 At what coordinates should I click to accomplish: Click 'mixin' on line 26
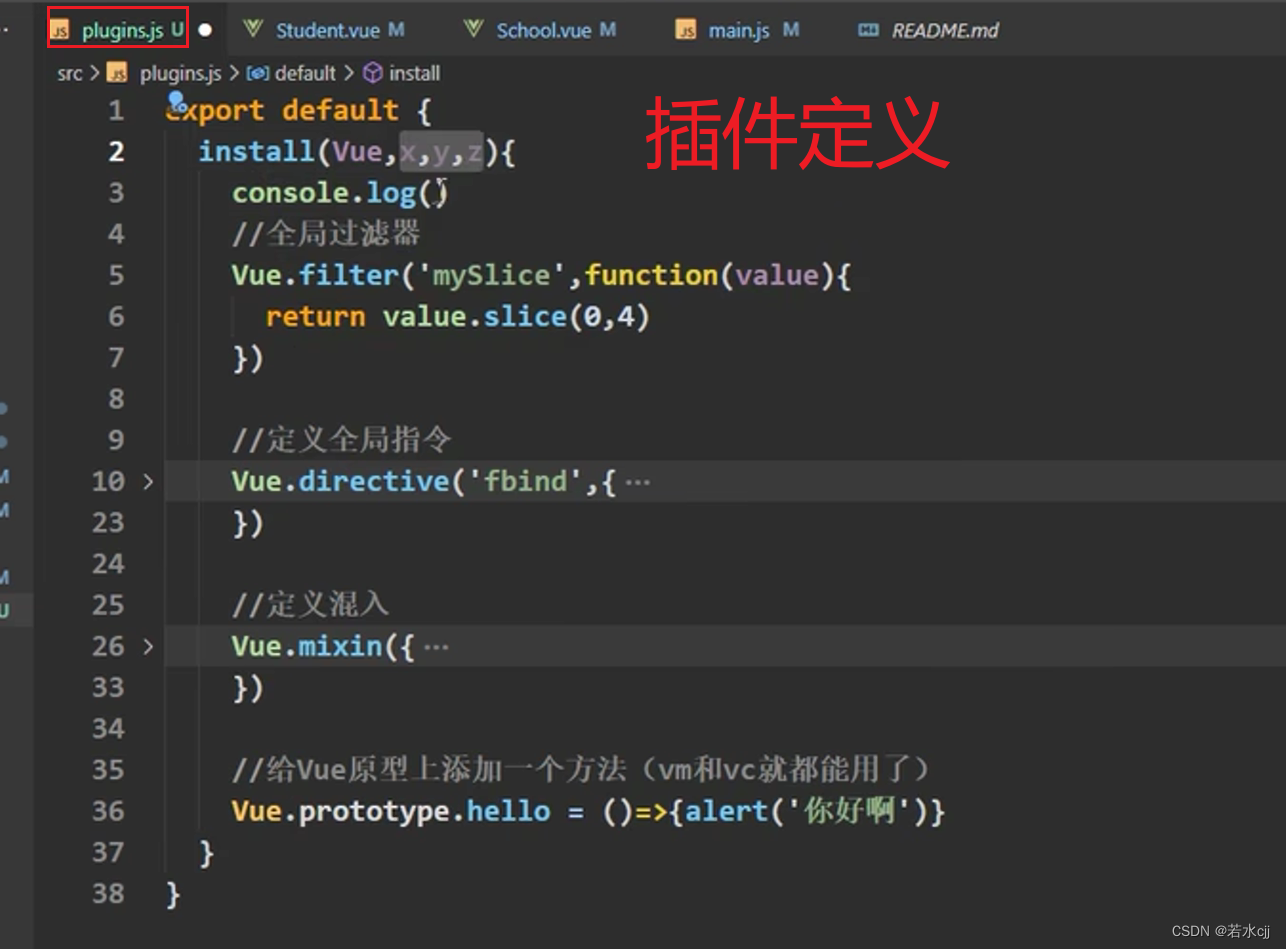pyautogui.click(x=340, y=646)
